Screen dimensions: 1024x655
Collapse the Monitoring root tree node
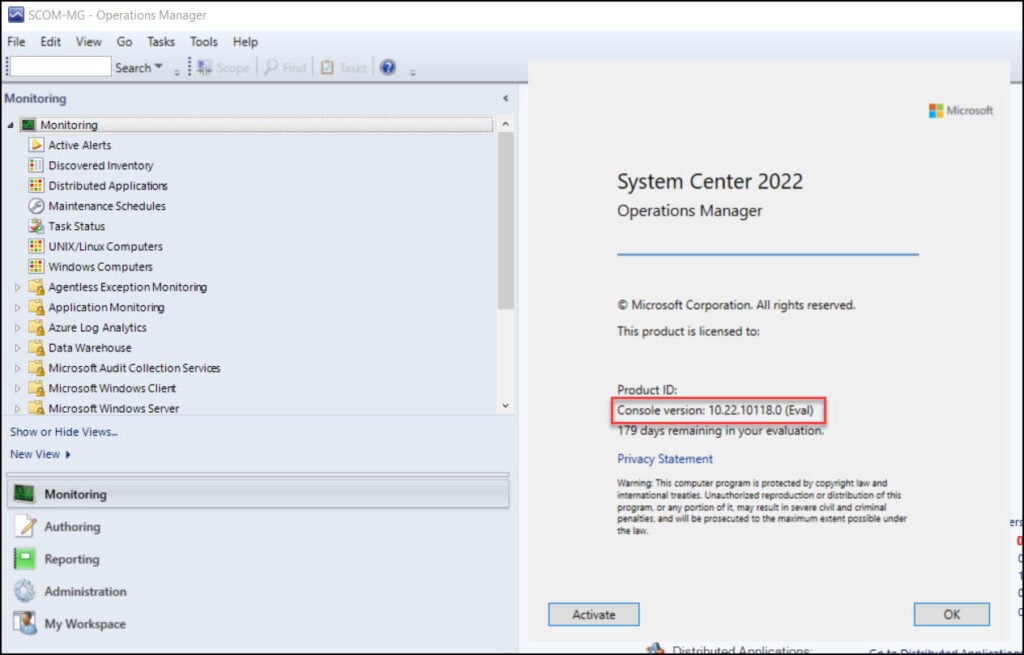pos(10,125)
